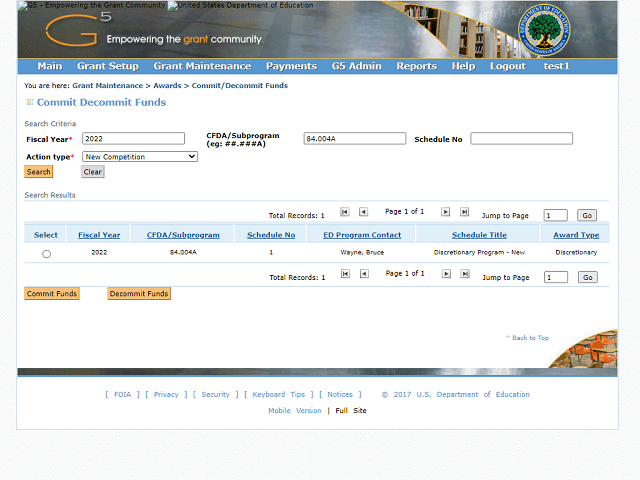
Task: Go to next page in top pagination
Action: (446, 212)
